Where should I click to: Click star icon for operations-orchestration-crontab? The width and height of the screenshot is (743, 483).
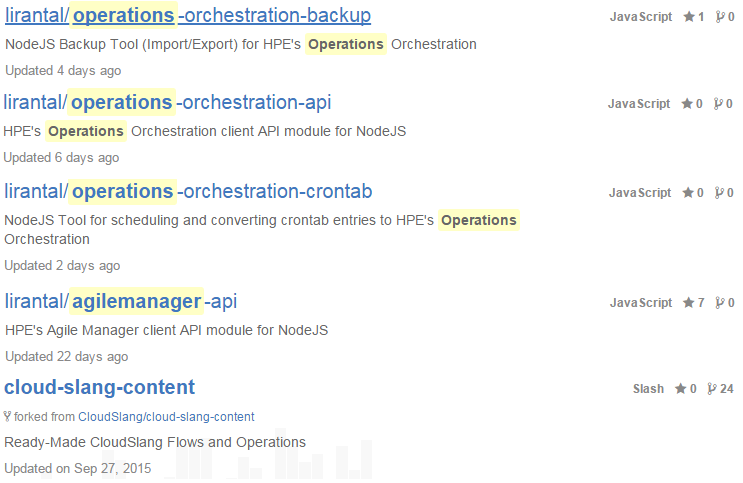point(687,192)
